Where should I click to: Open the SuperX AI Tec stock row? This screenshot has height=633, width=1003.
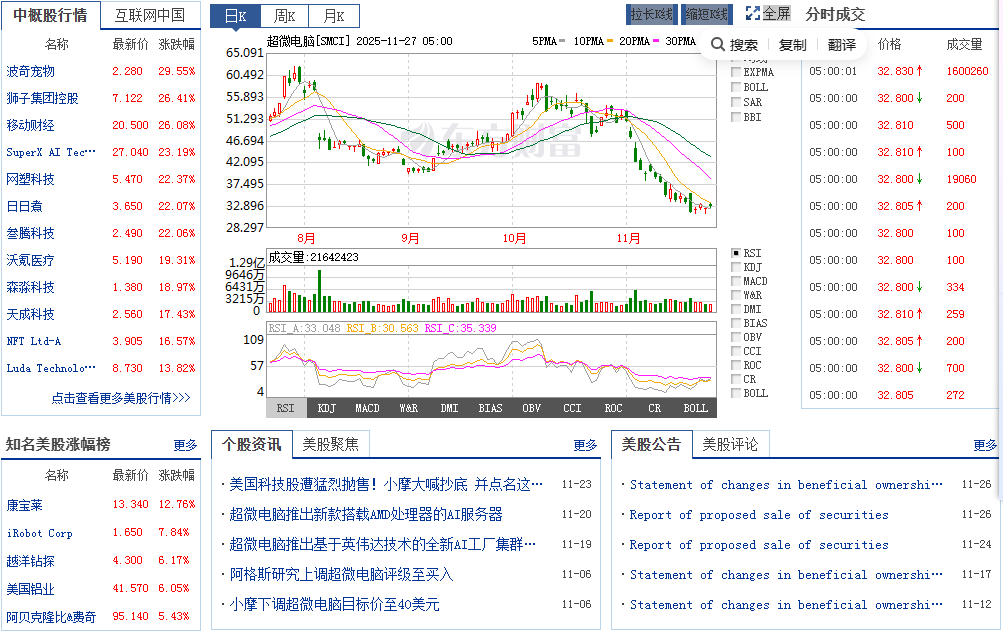pyautogui.click(x=51, y=152)
